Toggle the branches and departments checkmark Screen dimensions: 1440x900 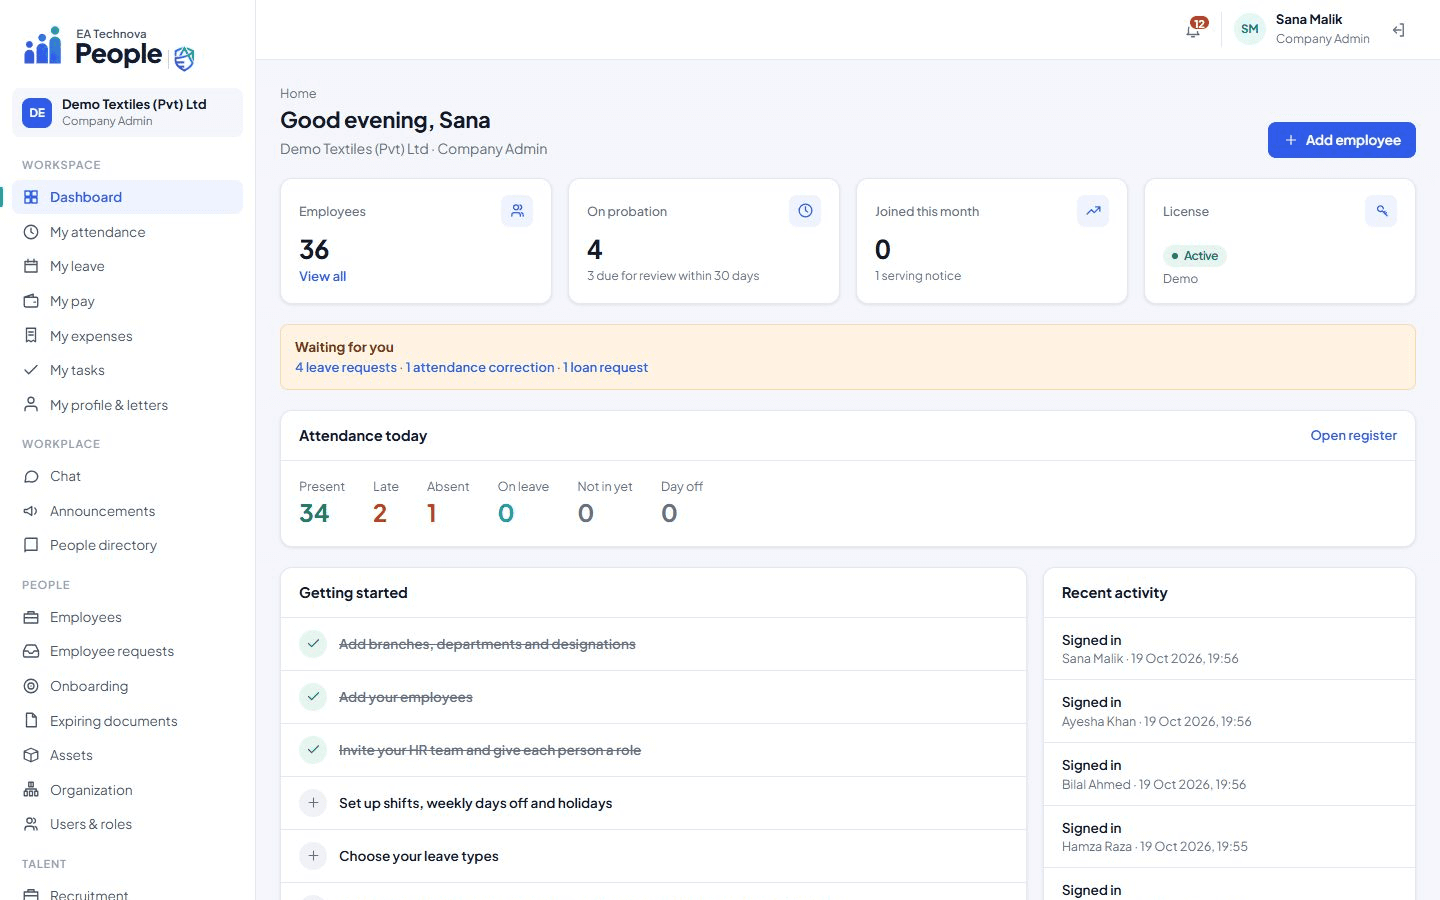[313, 644]
